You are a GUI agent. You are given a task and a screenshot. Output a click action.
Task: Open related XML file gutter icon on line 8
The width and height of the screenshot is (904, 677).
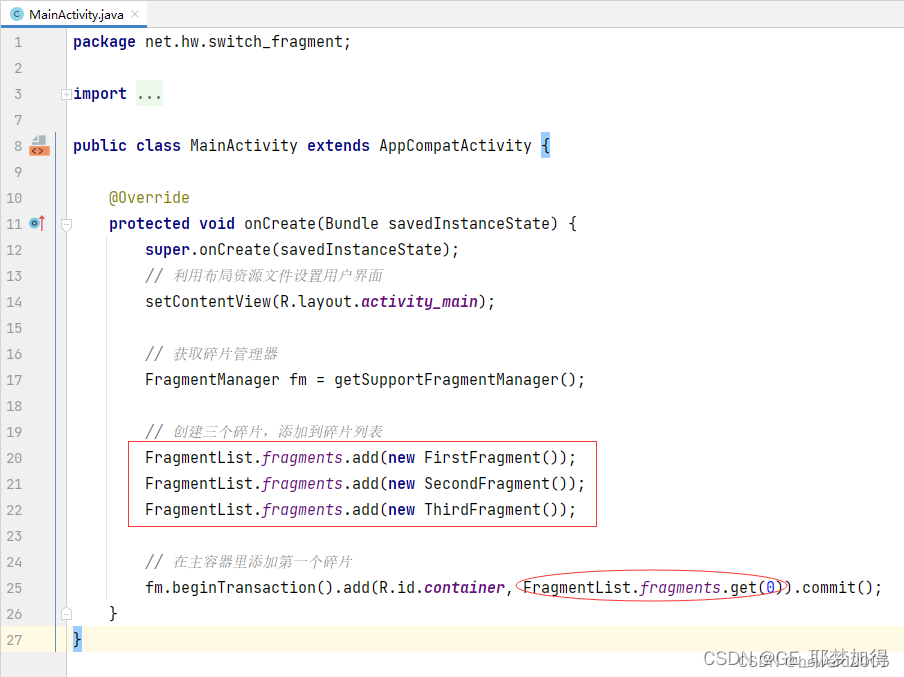(x=39, y=145)
